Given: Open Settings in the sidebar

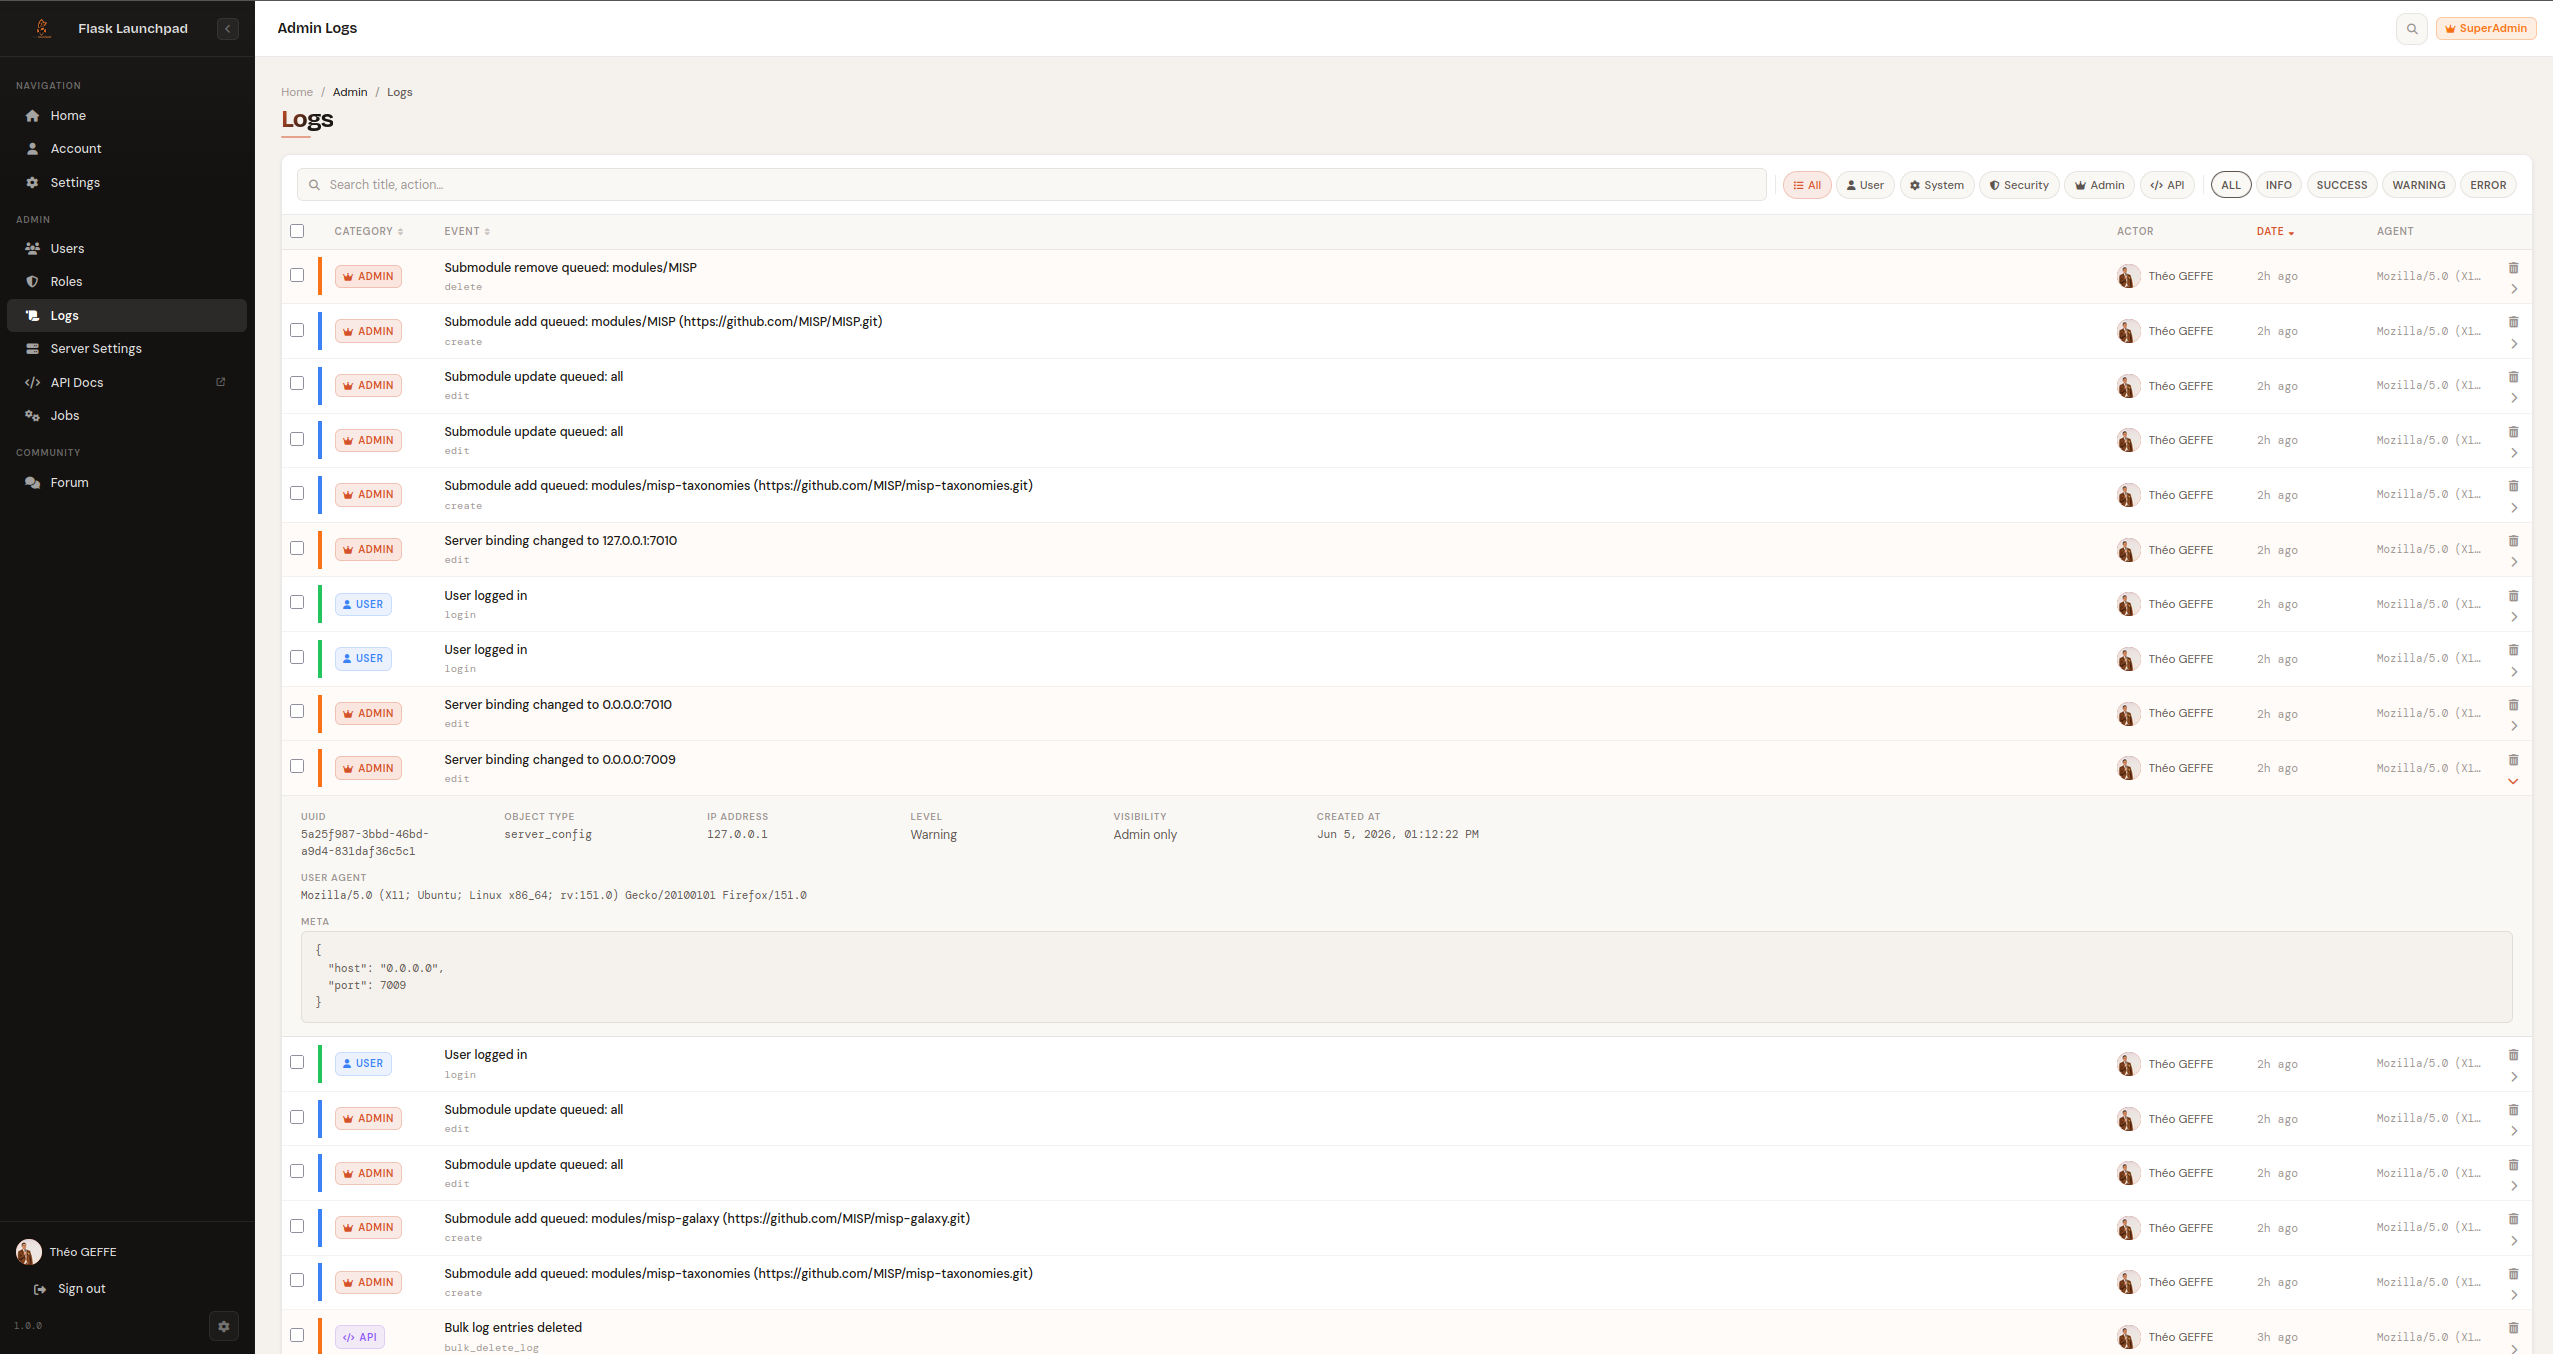Looking at the screenshot, I should click(127, 183).
